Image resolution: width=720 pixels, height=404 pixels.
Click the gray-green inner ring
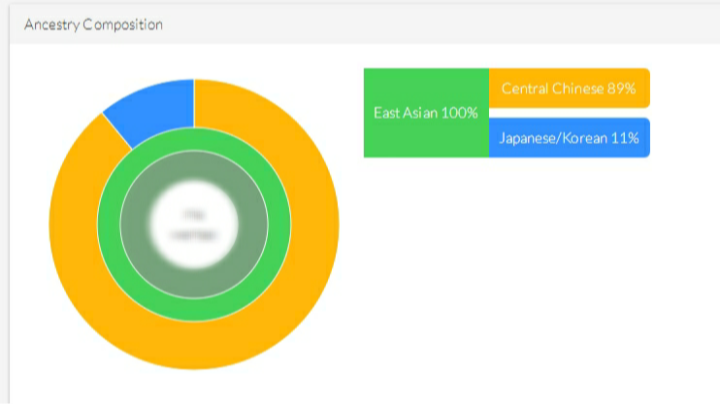pos(194,284)
